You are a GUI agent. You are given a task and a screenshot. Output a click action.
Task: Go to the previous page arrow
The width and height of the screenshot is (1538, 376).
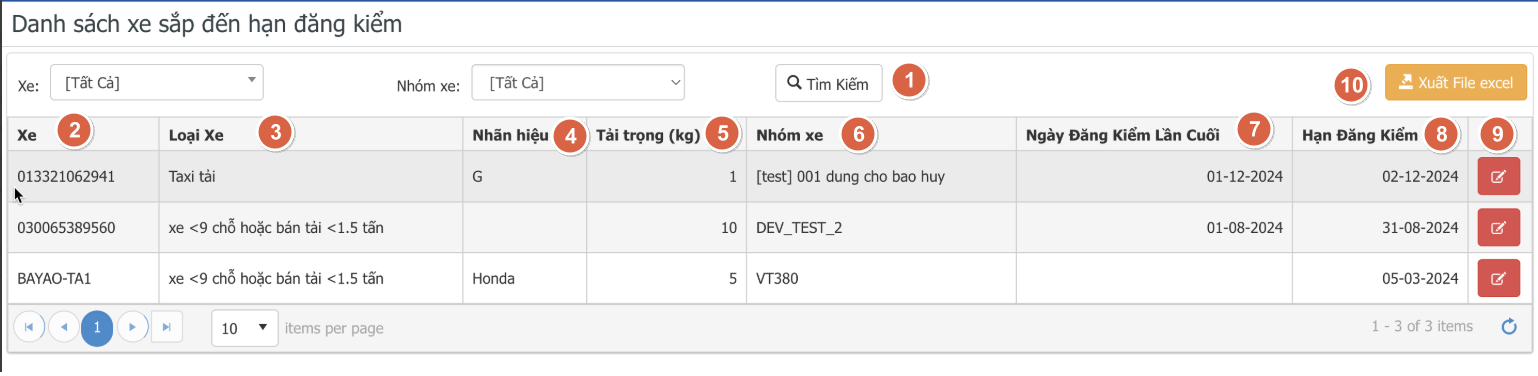click(x=63, y=328)
